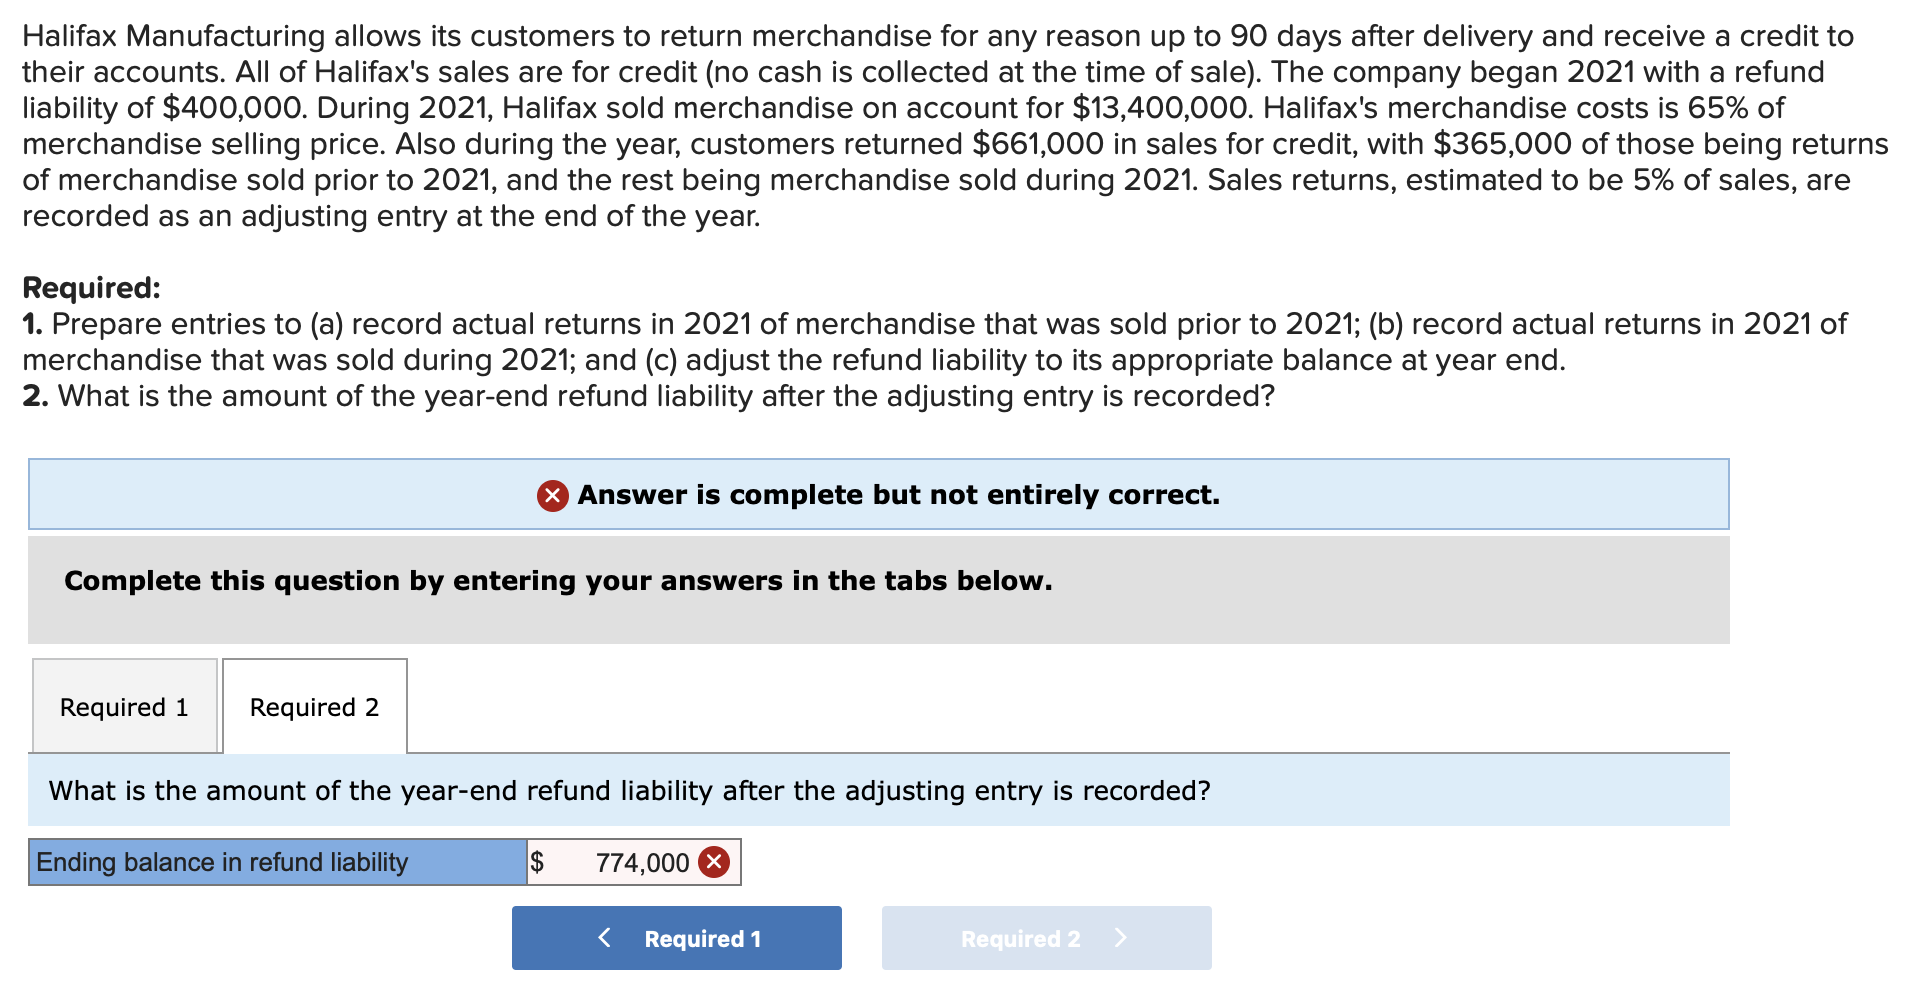Click the bold '1.' requirement number
Image resolution: width=1922 pixels, height=998 pixels.
pyautogui.click(x=32, y=324)
